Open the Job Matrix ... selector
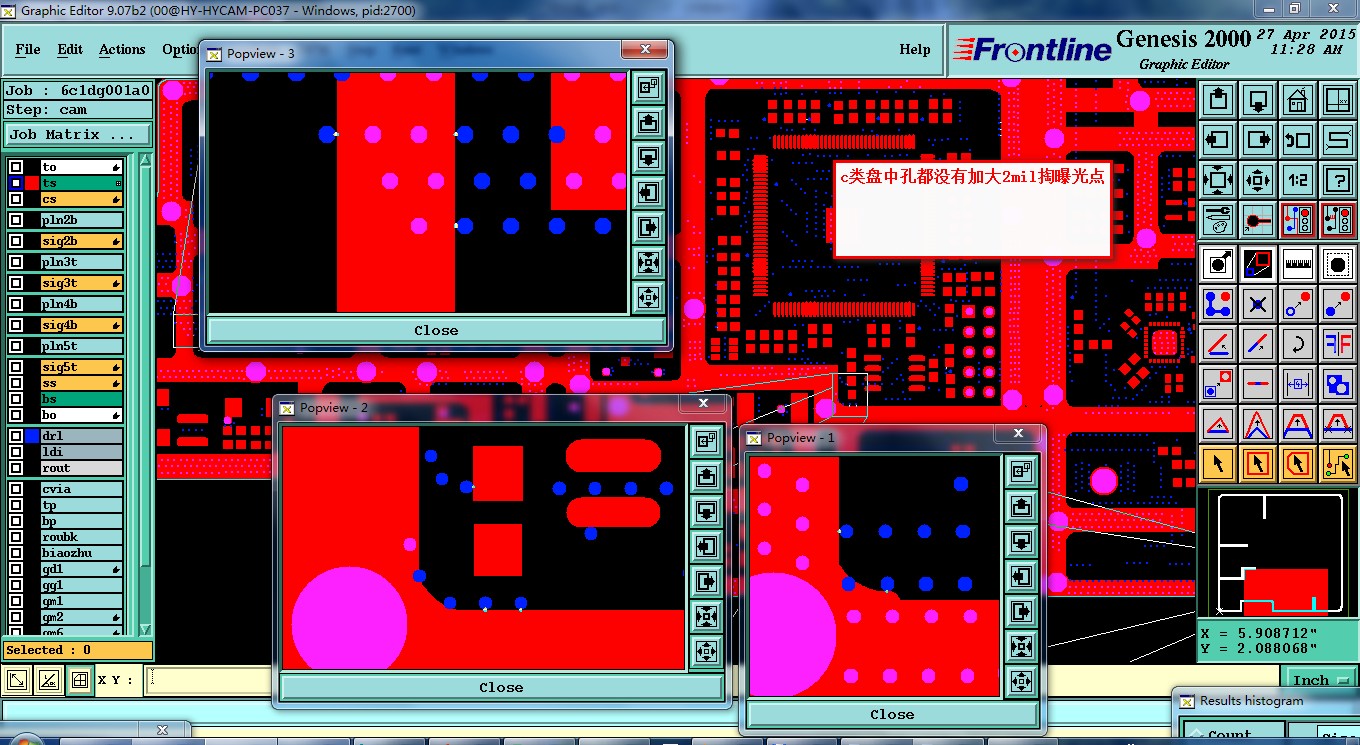The height and width of the screenshot is (745, 1360). click(x=78, y=134)
